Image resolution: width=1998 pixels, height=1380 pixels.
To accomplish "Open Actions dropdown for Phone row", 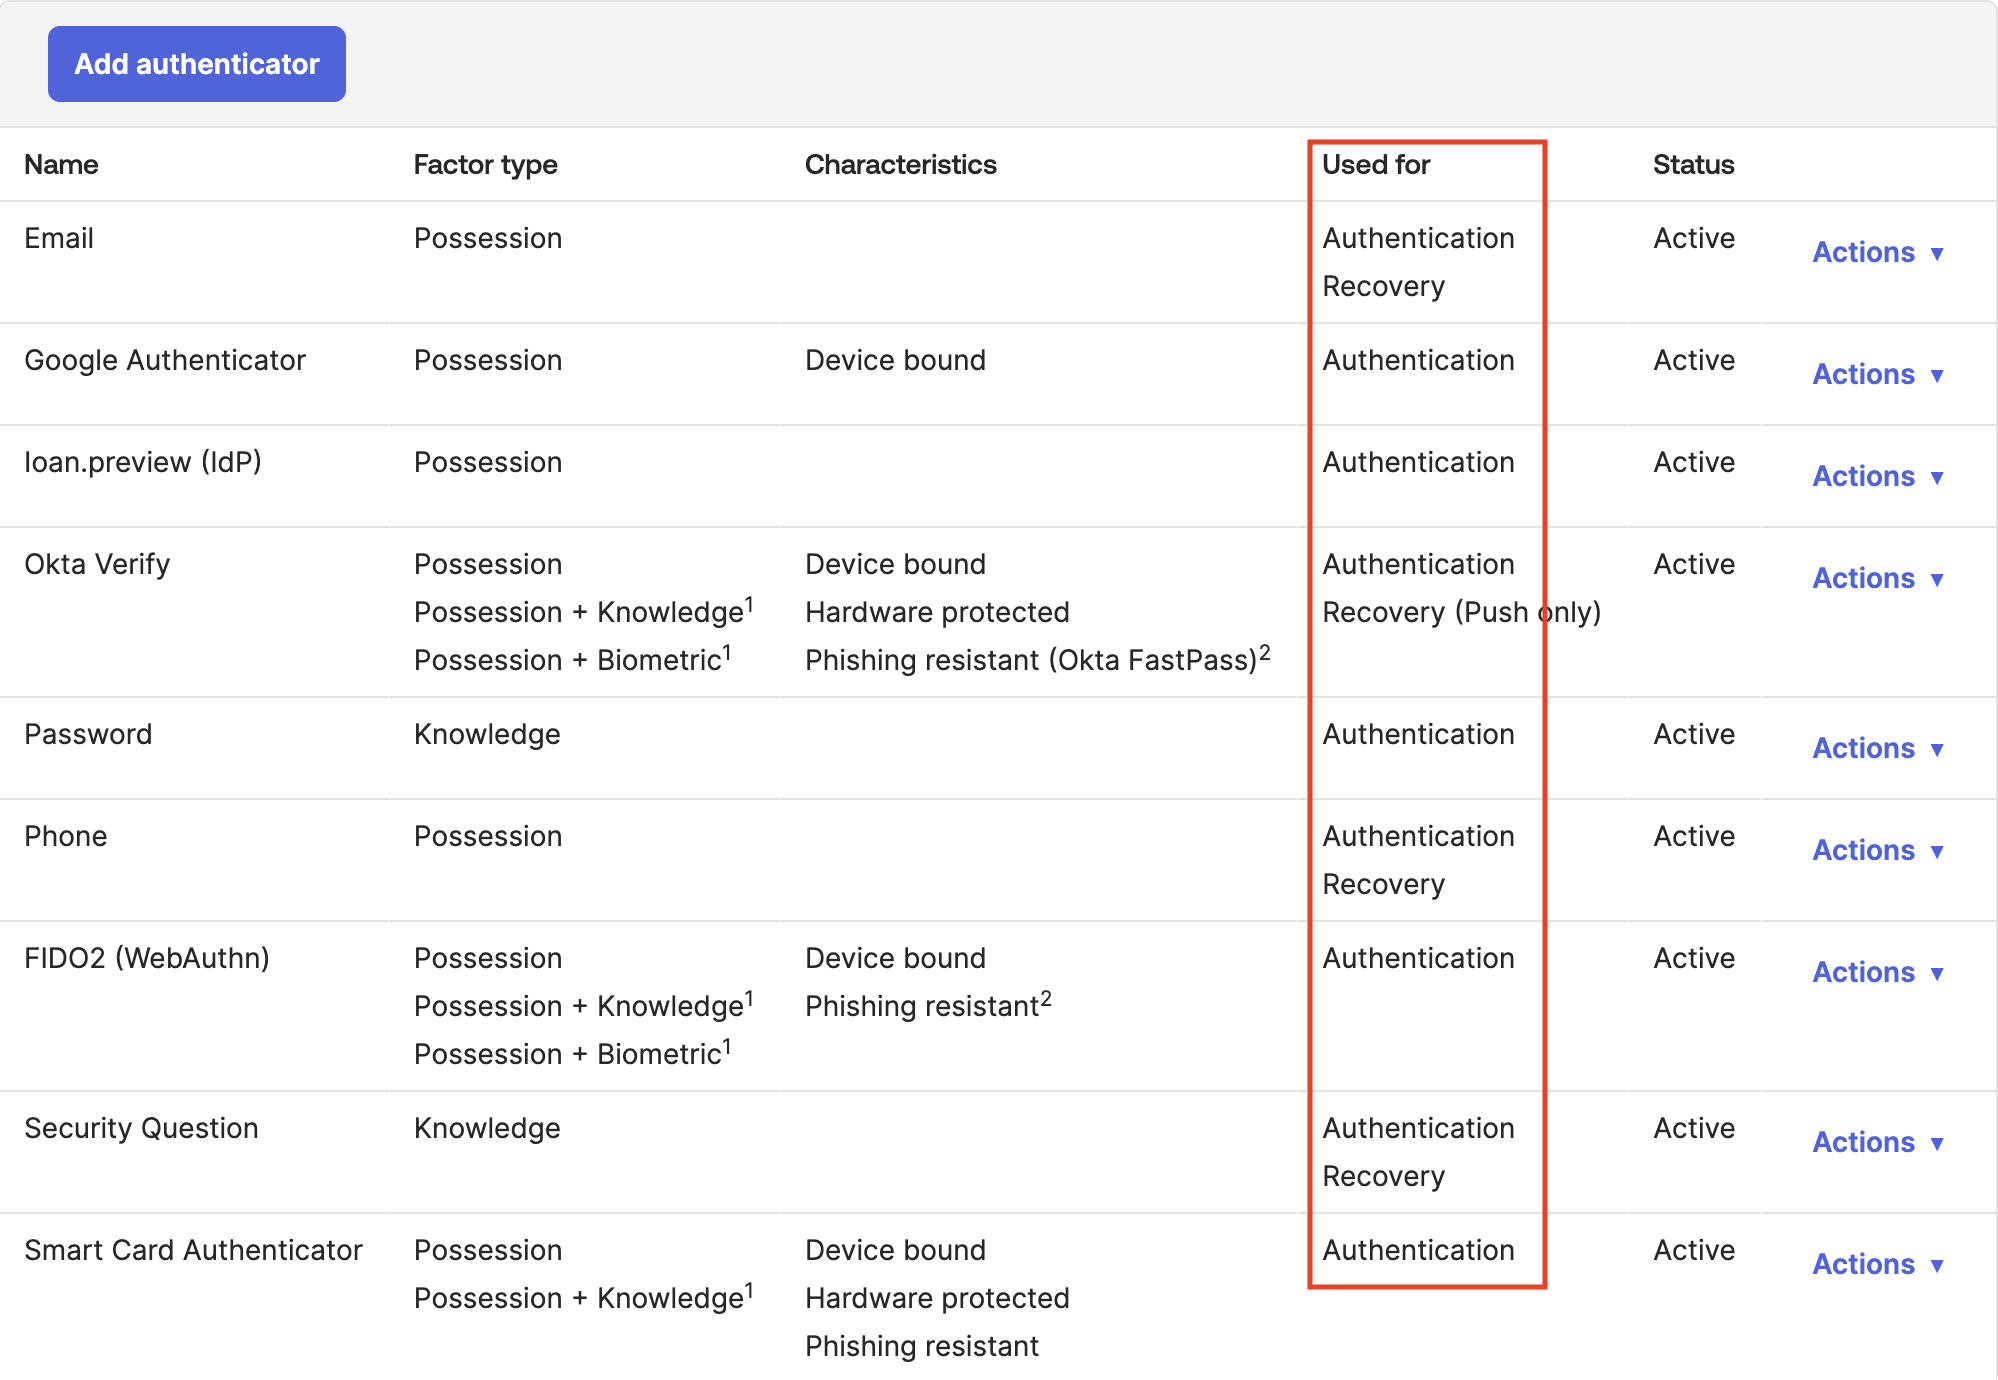I will tap(1876, 850).
